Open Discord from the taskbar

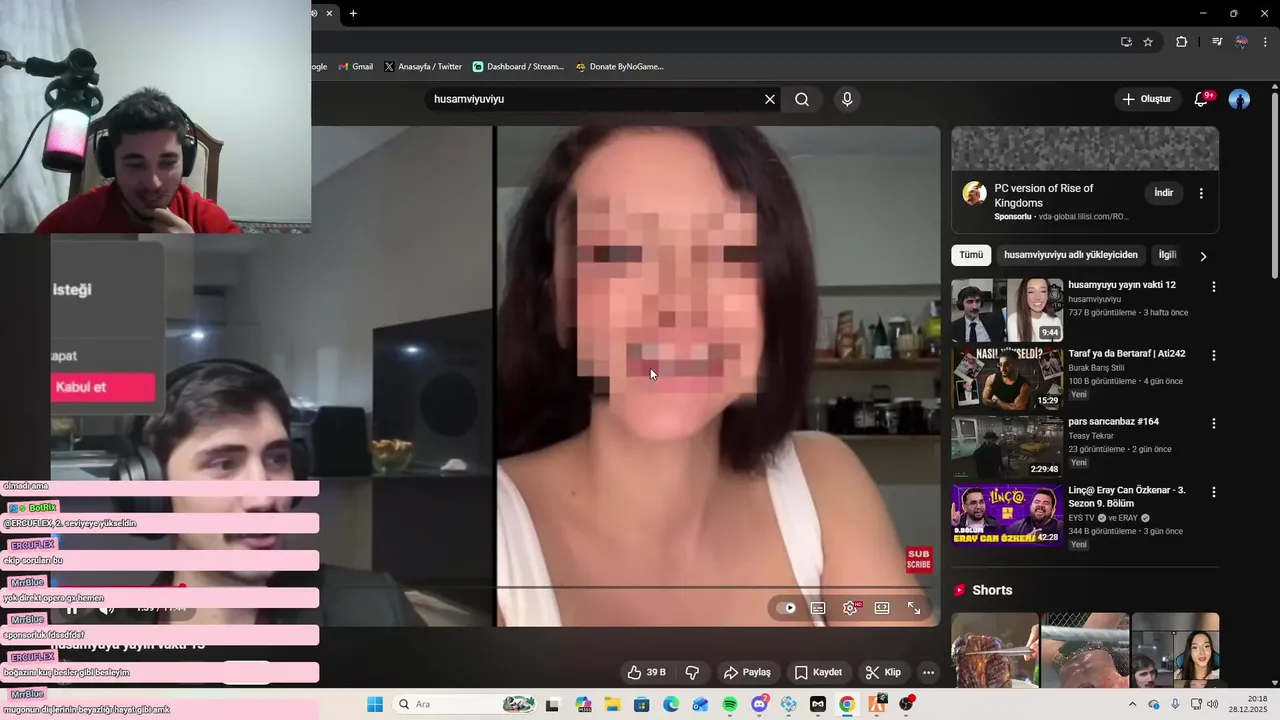tap(759, 704)
